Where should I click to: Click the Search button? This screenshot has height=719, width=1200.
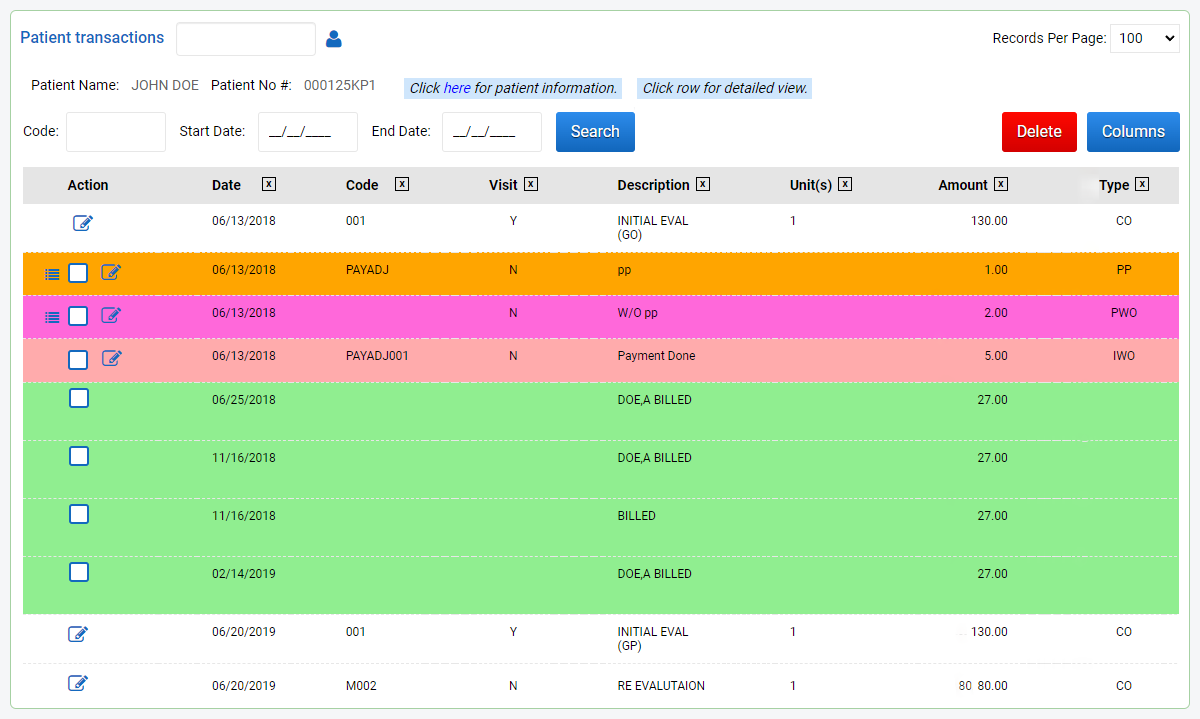595,131
